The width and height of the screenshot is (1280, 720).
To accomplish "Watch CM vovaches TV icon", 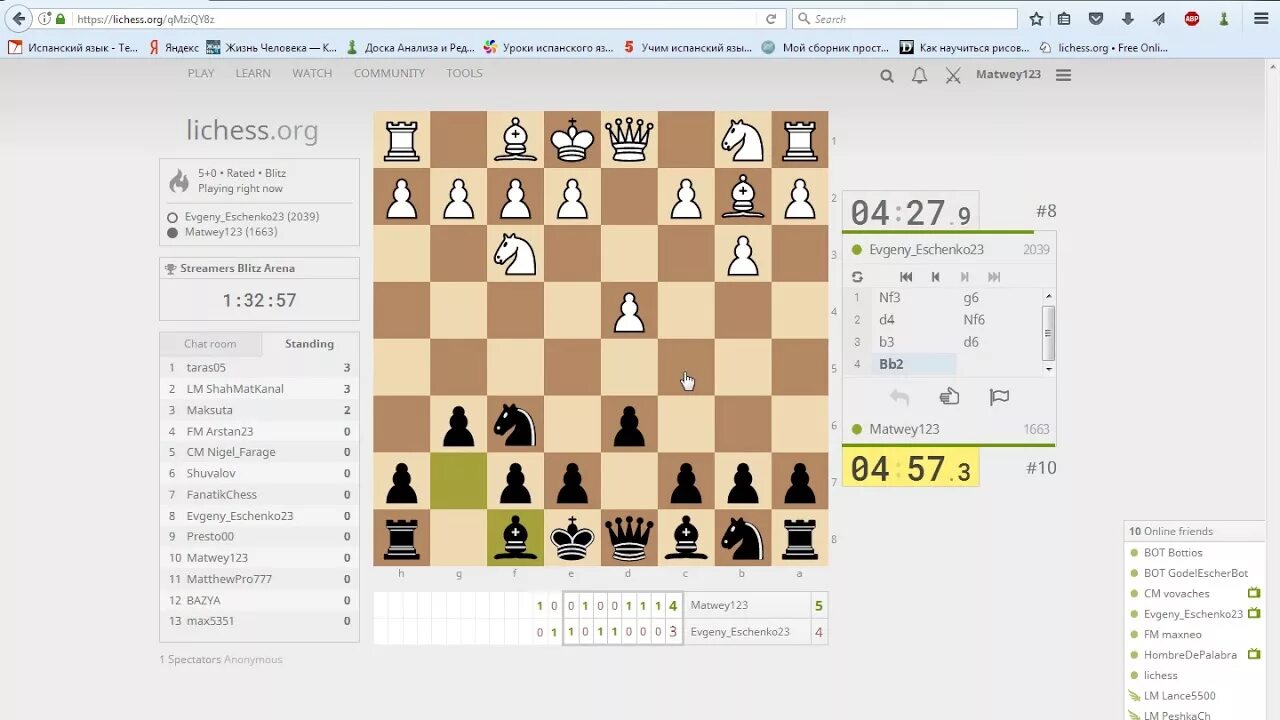I will pos(1254,593).
